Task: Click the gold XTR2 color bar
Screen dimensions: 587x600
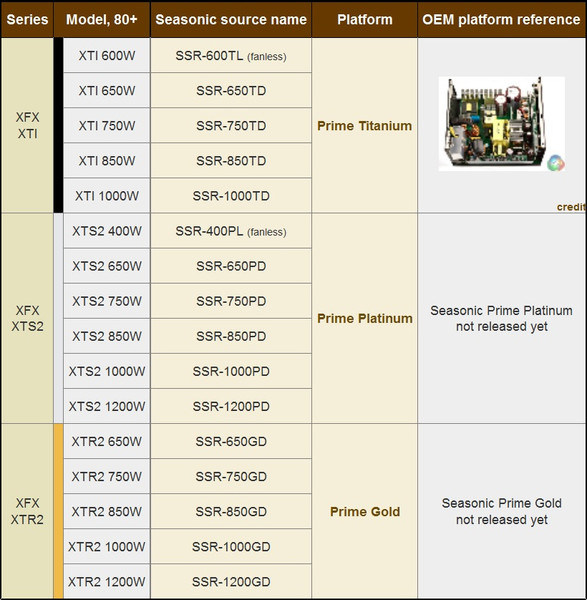Action: [x=59, y=511]
